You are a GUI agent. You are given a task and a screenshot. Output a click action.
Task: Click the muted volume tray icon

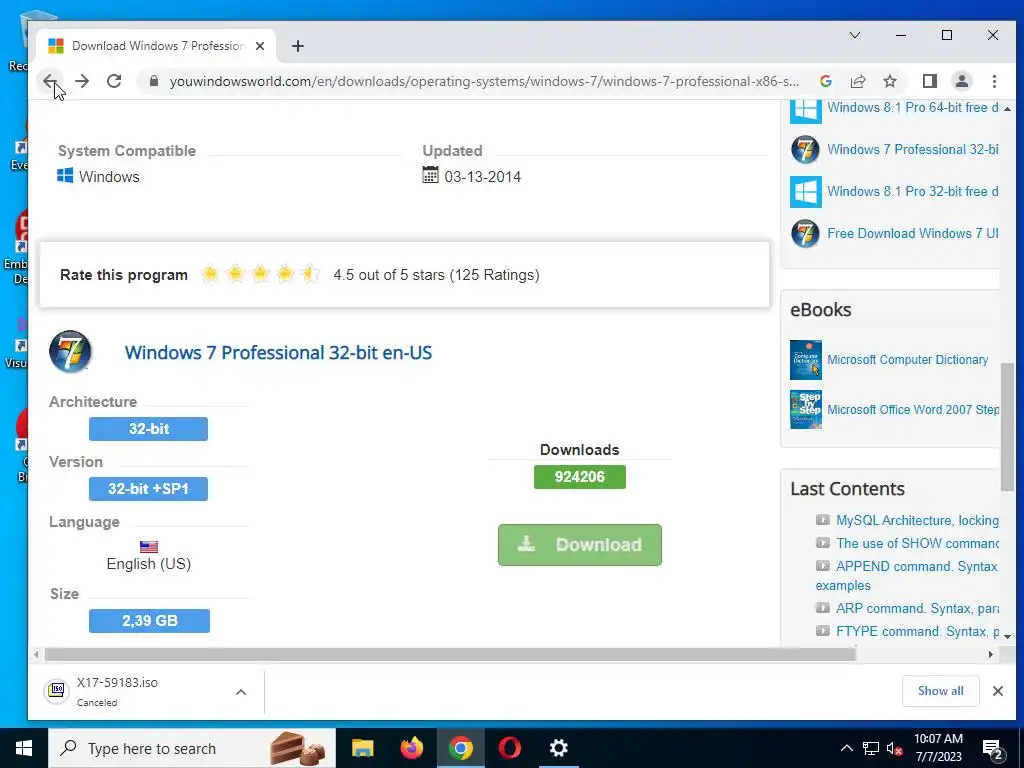click(895, 748)
